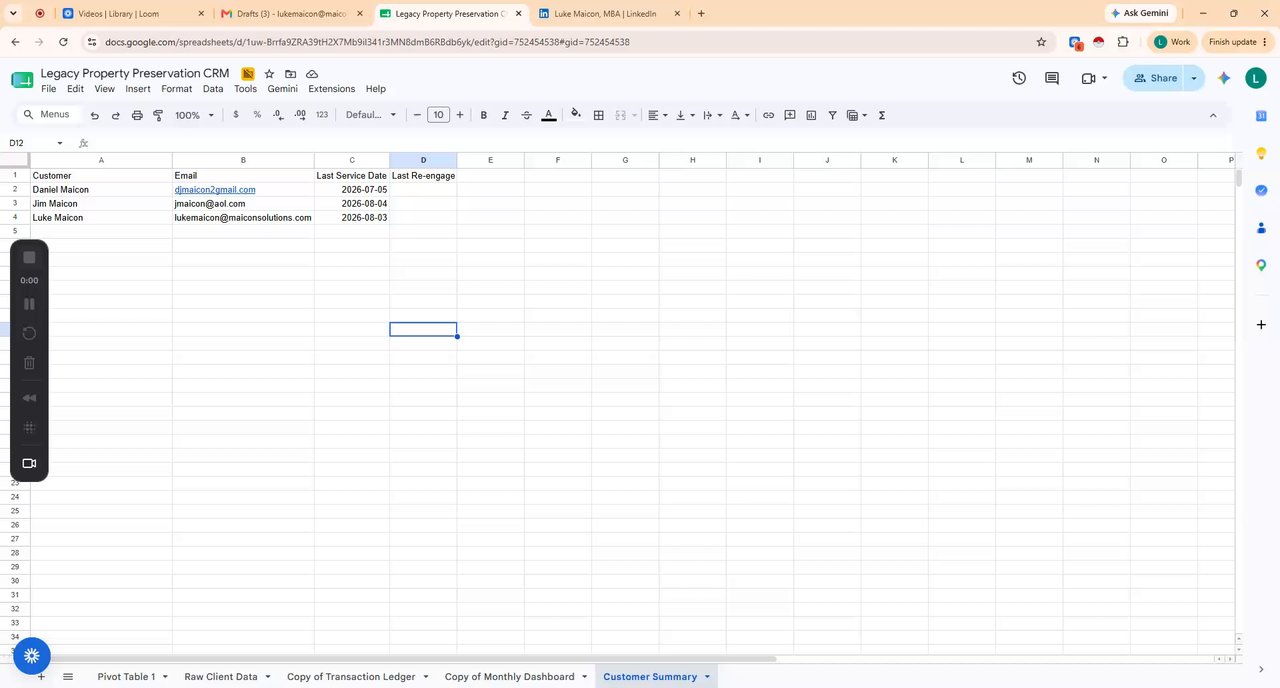Open the font Default dropdown
Screen dimensions: 1280x688
[x=371, y=115]
